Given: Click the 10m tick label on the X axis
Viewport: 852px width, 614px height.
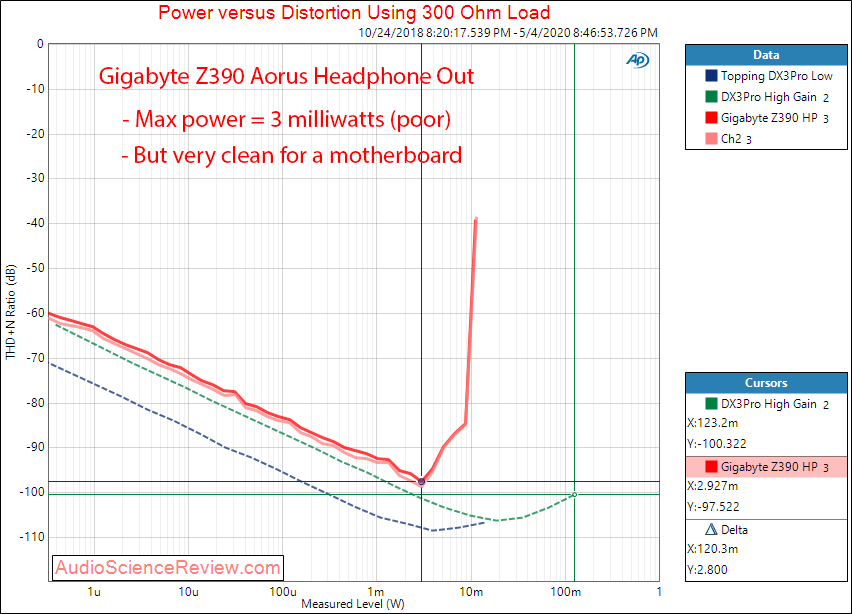Looking at the screenshot, I should point(471,592).
